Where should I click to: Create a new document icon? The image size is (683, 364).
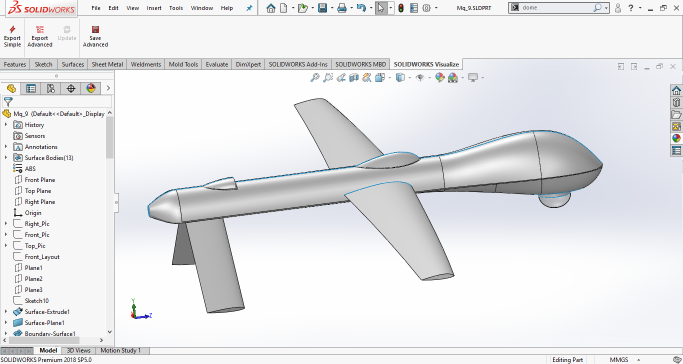pyautogui.click(x=284, y=8)
